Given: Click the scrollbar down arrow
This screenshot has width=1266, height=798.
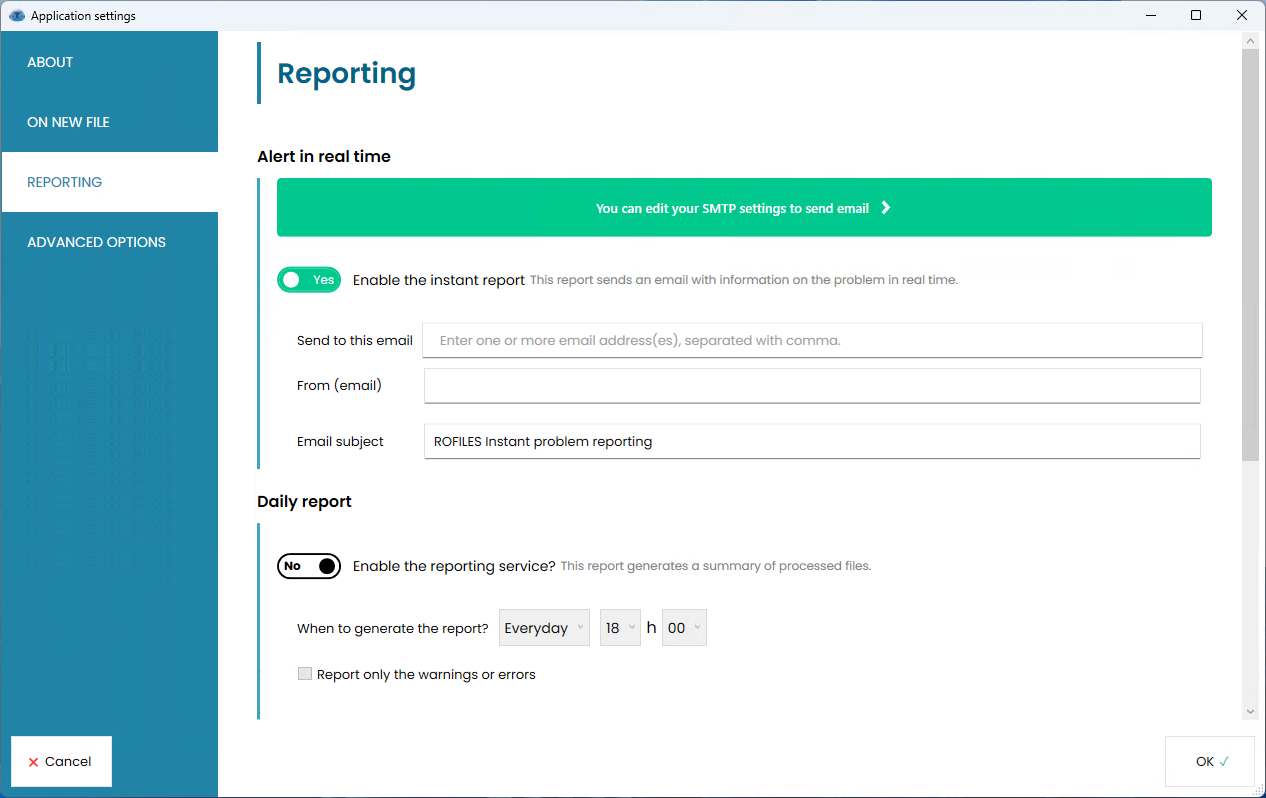Looking at the screenshot, I should point(1250,711).
